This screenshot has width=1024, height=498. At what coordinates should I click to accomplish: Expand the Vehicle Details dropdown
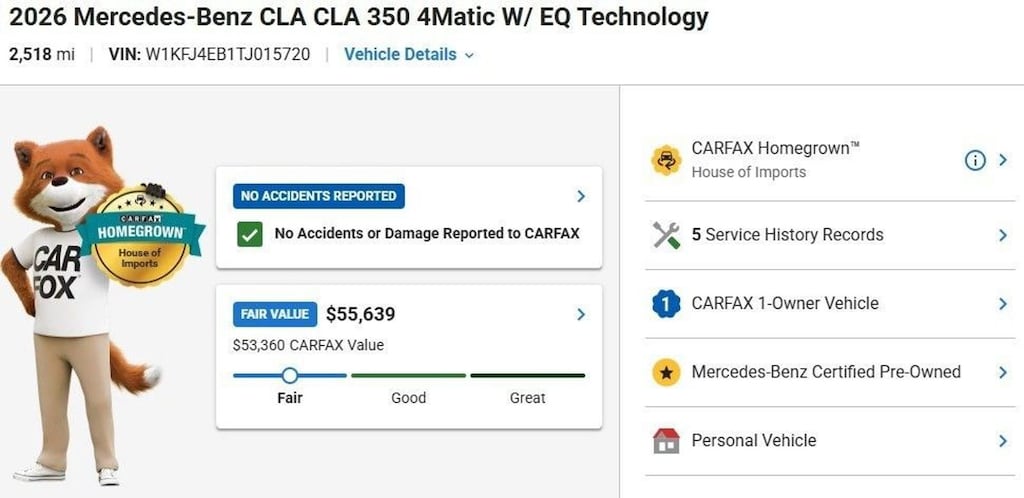(409, 54)
